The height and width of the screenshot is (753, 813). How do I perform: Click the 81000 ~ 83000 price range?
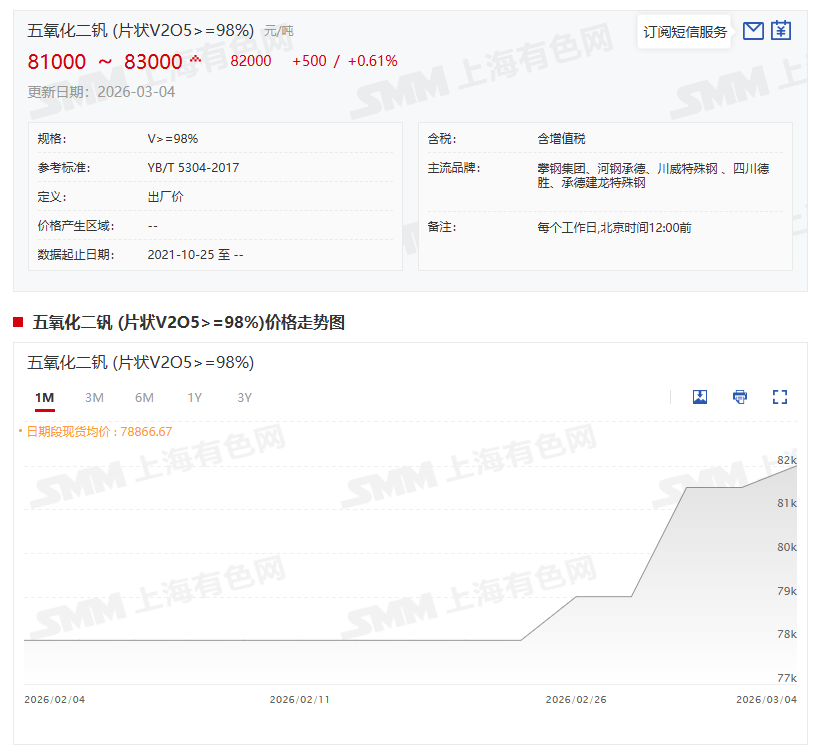point(105,62)
